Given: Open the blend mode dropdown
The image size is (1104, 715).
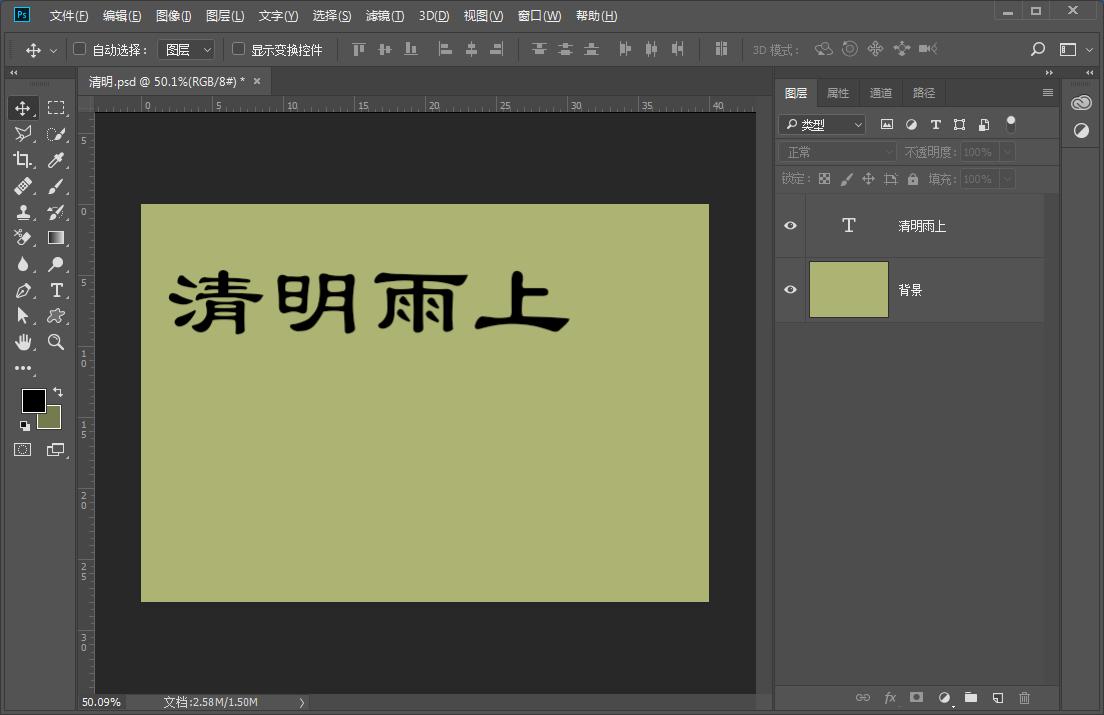Looking at the screenshot, I should coord(836,151).
